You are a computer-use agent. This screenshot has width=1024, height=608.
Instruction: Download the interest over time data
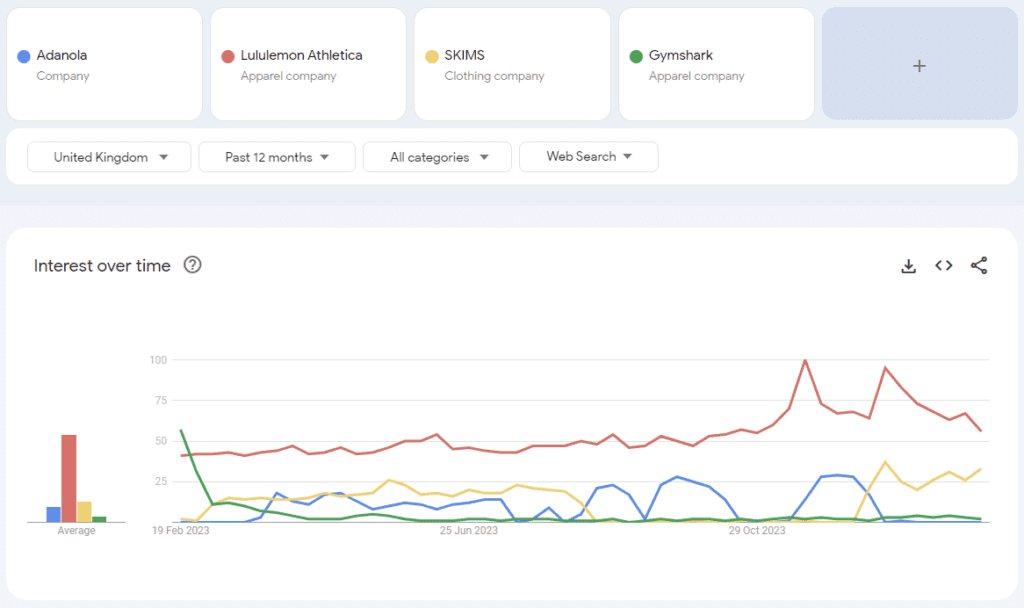tap(908, 266)
